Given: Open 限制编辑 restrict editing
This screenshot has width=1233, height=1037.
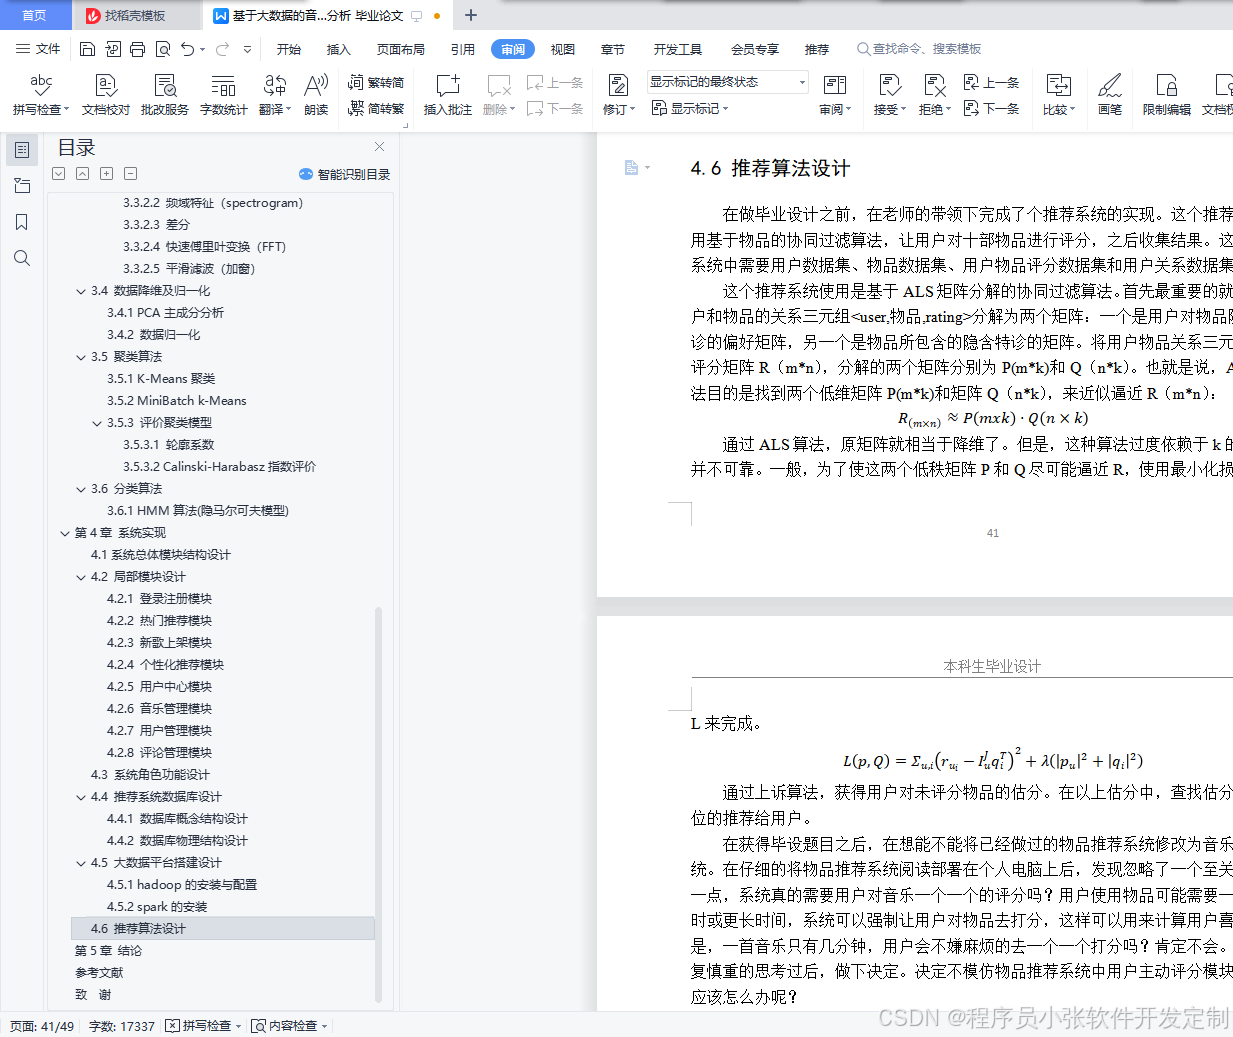Looking at the screenshot, I should [x=1167, y=95].
